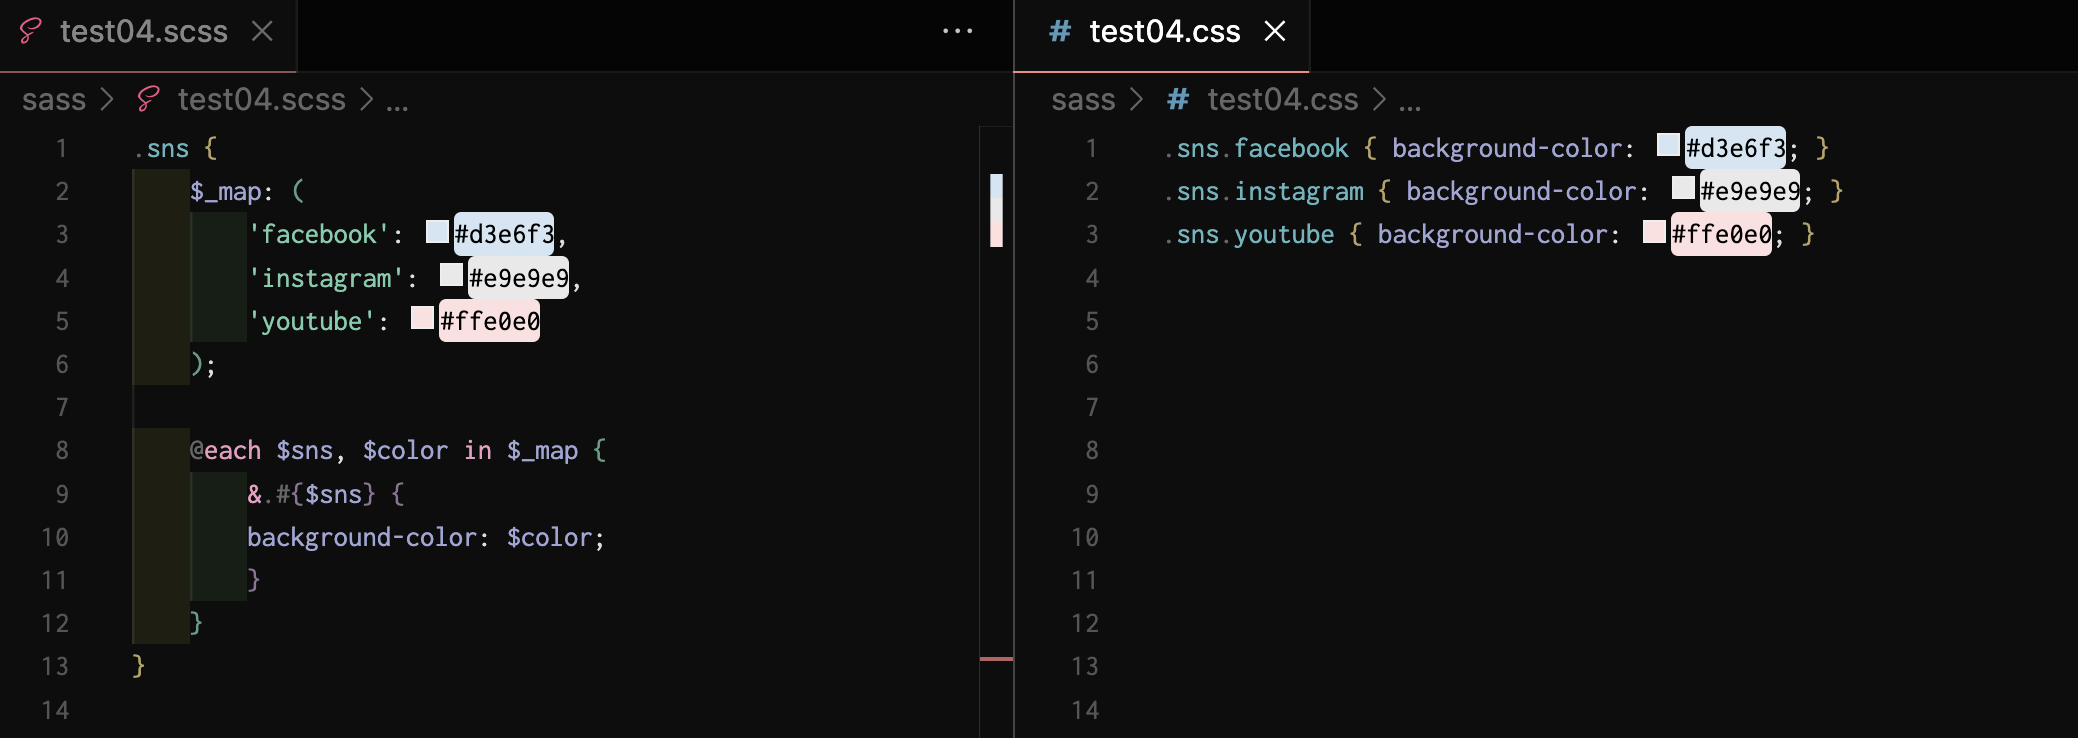Click the Sass file icon in left breadcrumb
This screenshot has width=2078, height=738.
pos(148,99)
